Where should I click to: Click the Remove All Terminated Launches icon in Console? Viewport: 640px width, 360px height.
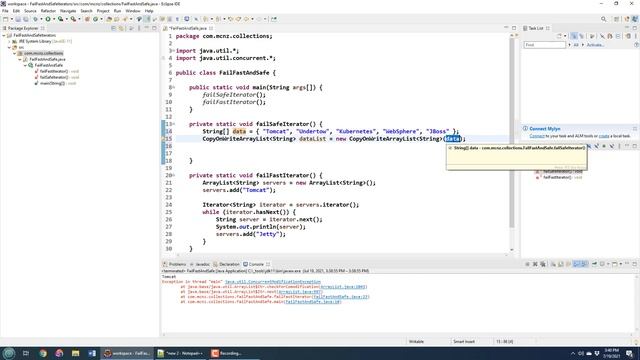542,264
